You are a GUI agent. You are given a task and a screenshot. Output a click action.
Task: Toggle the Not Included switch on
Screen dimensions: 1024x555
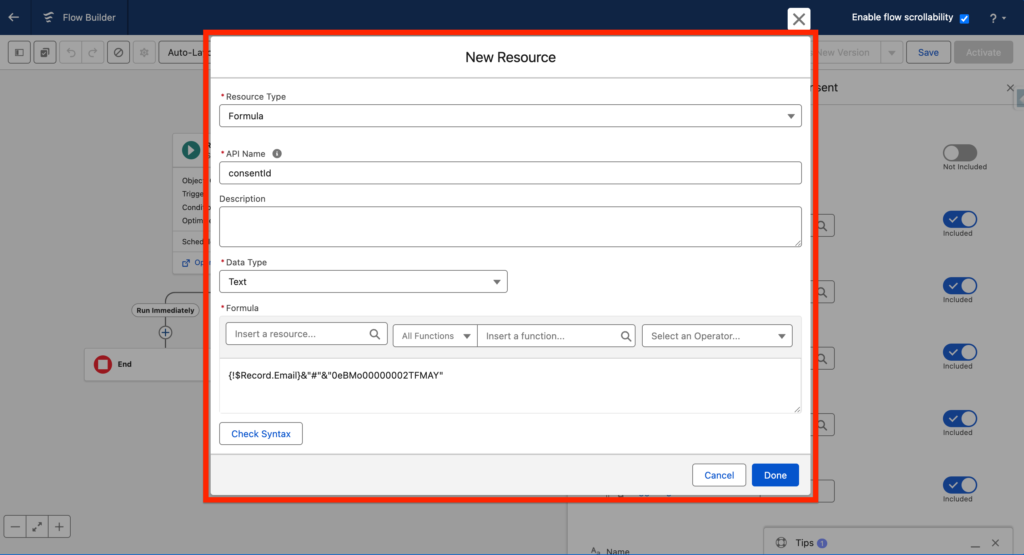(959, 152)
